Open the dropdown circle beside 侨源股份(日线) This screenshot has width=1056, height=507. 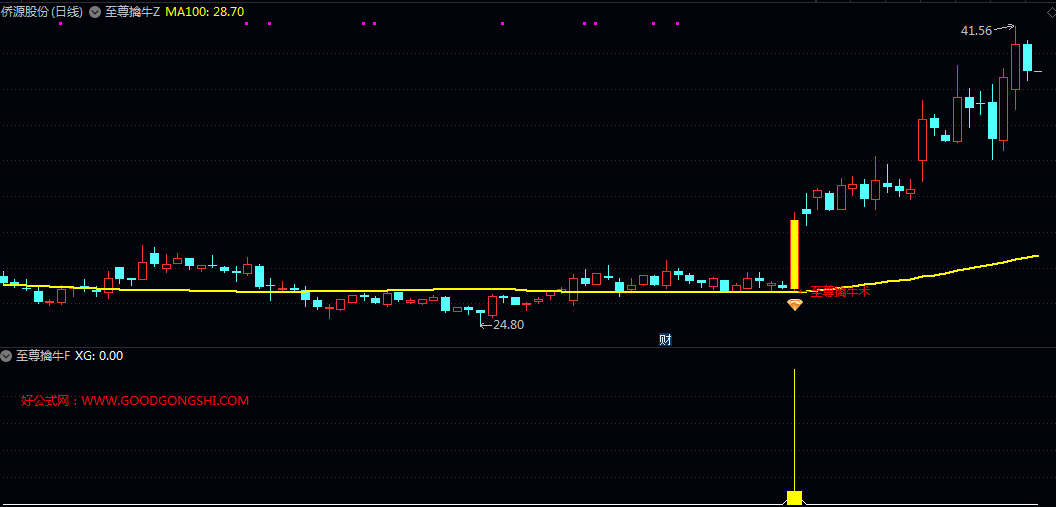95,11
